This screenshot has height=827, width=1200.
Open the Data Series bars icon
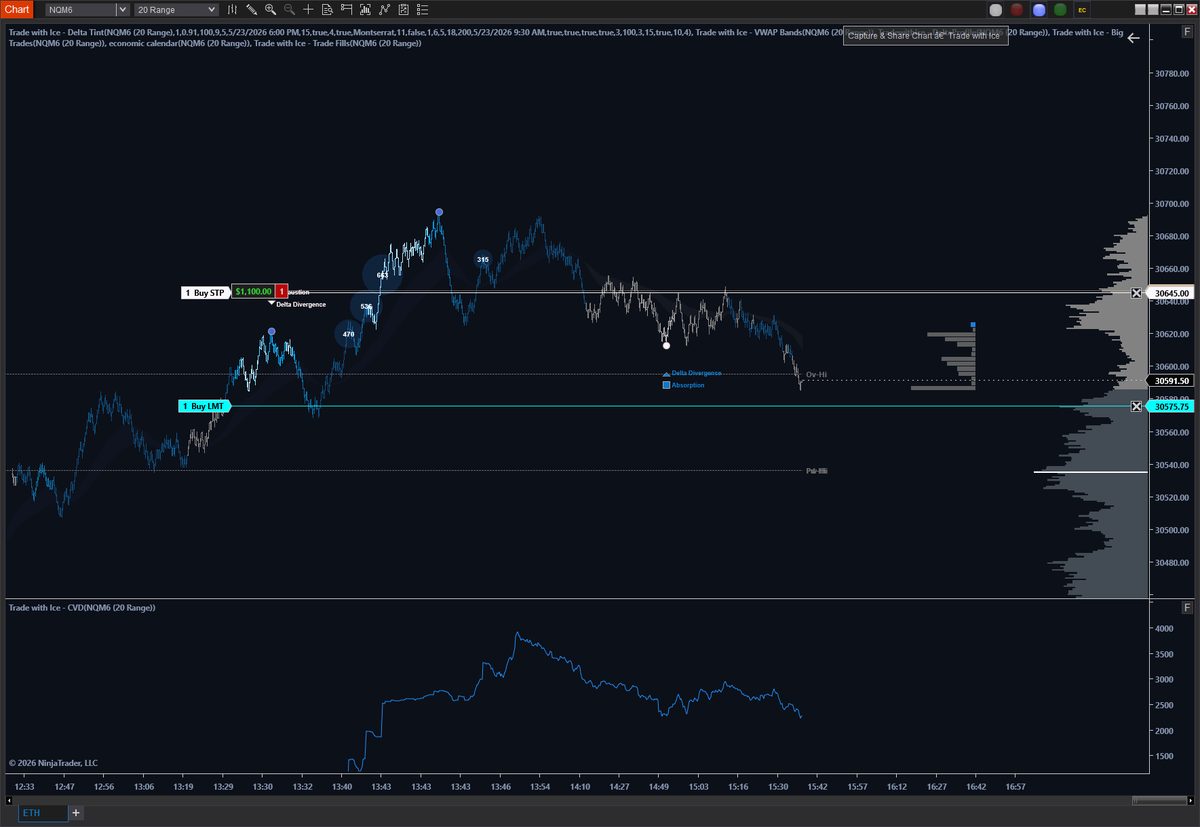point(233,9)
